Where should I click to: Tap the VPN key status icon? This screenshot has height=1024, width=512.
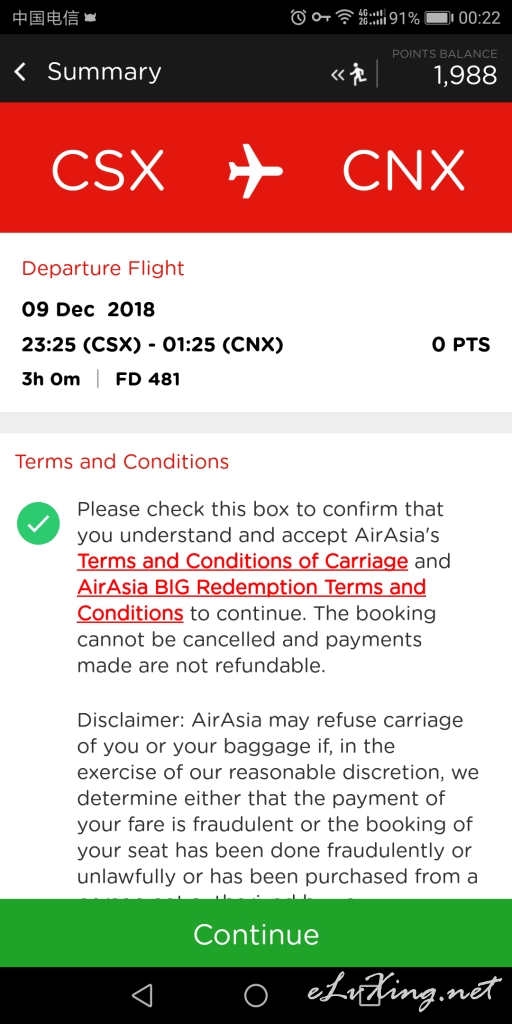point(321,18)
